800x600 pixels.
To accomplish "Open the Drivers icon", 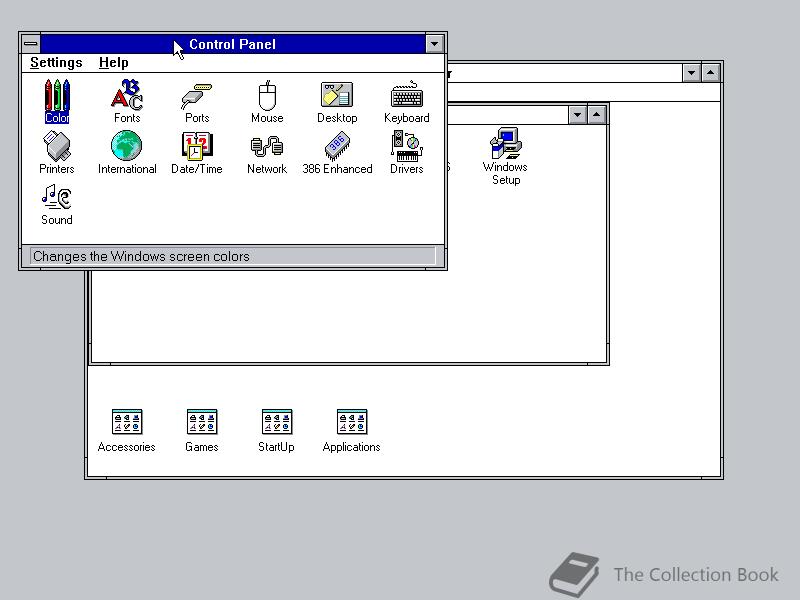I will point(407,153).
